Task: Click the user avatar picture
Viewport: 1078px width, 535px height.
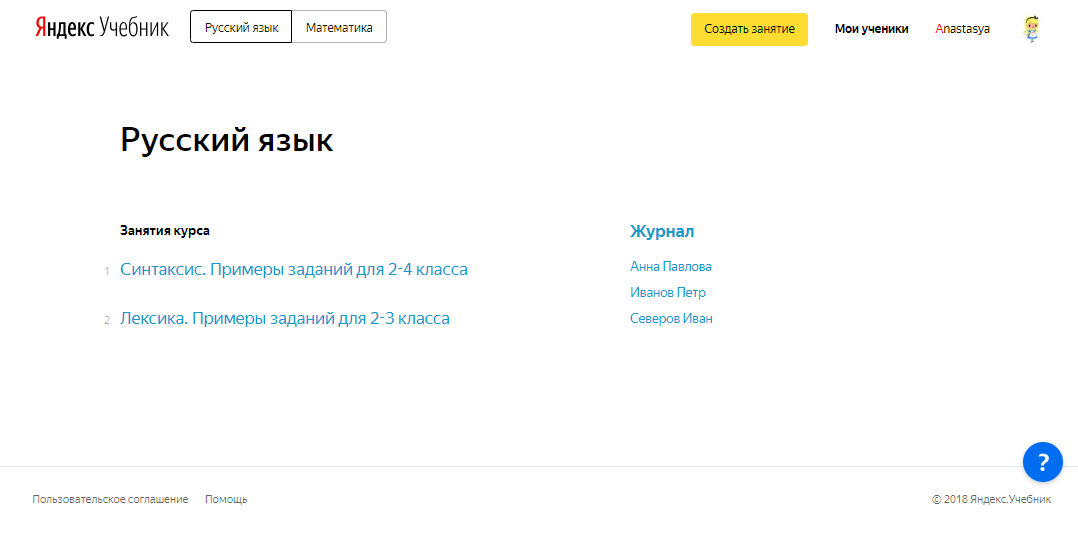Action: [1031, 29]
